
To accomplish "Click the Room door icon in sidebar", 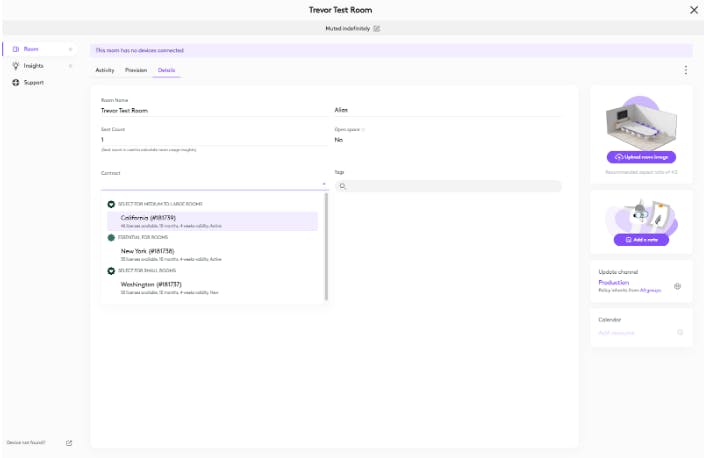I will point(16,49).
